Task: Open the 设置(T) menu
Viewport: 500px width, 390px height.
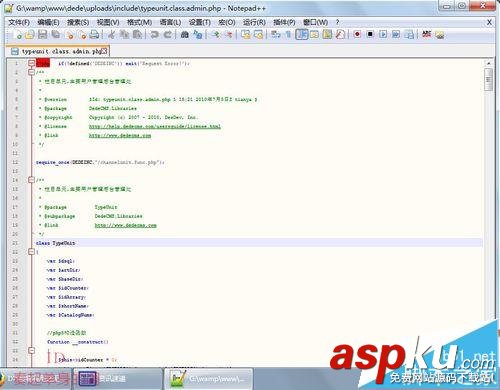Action: pyautogui.click(x=200, y=22)
